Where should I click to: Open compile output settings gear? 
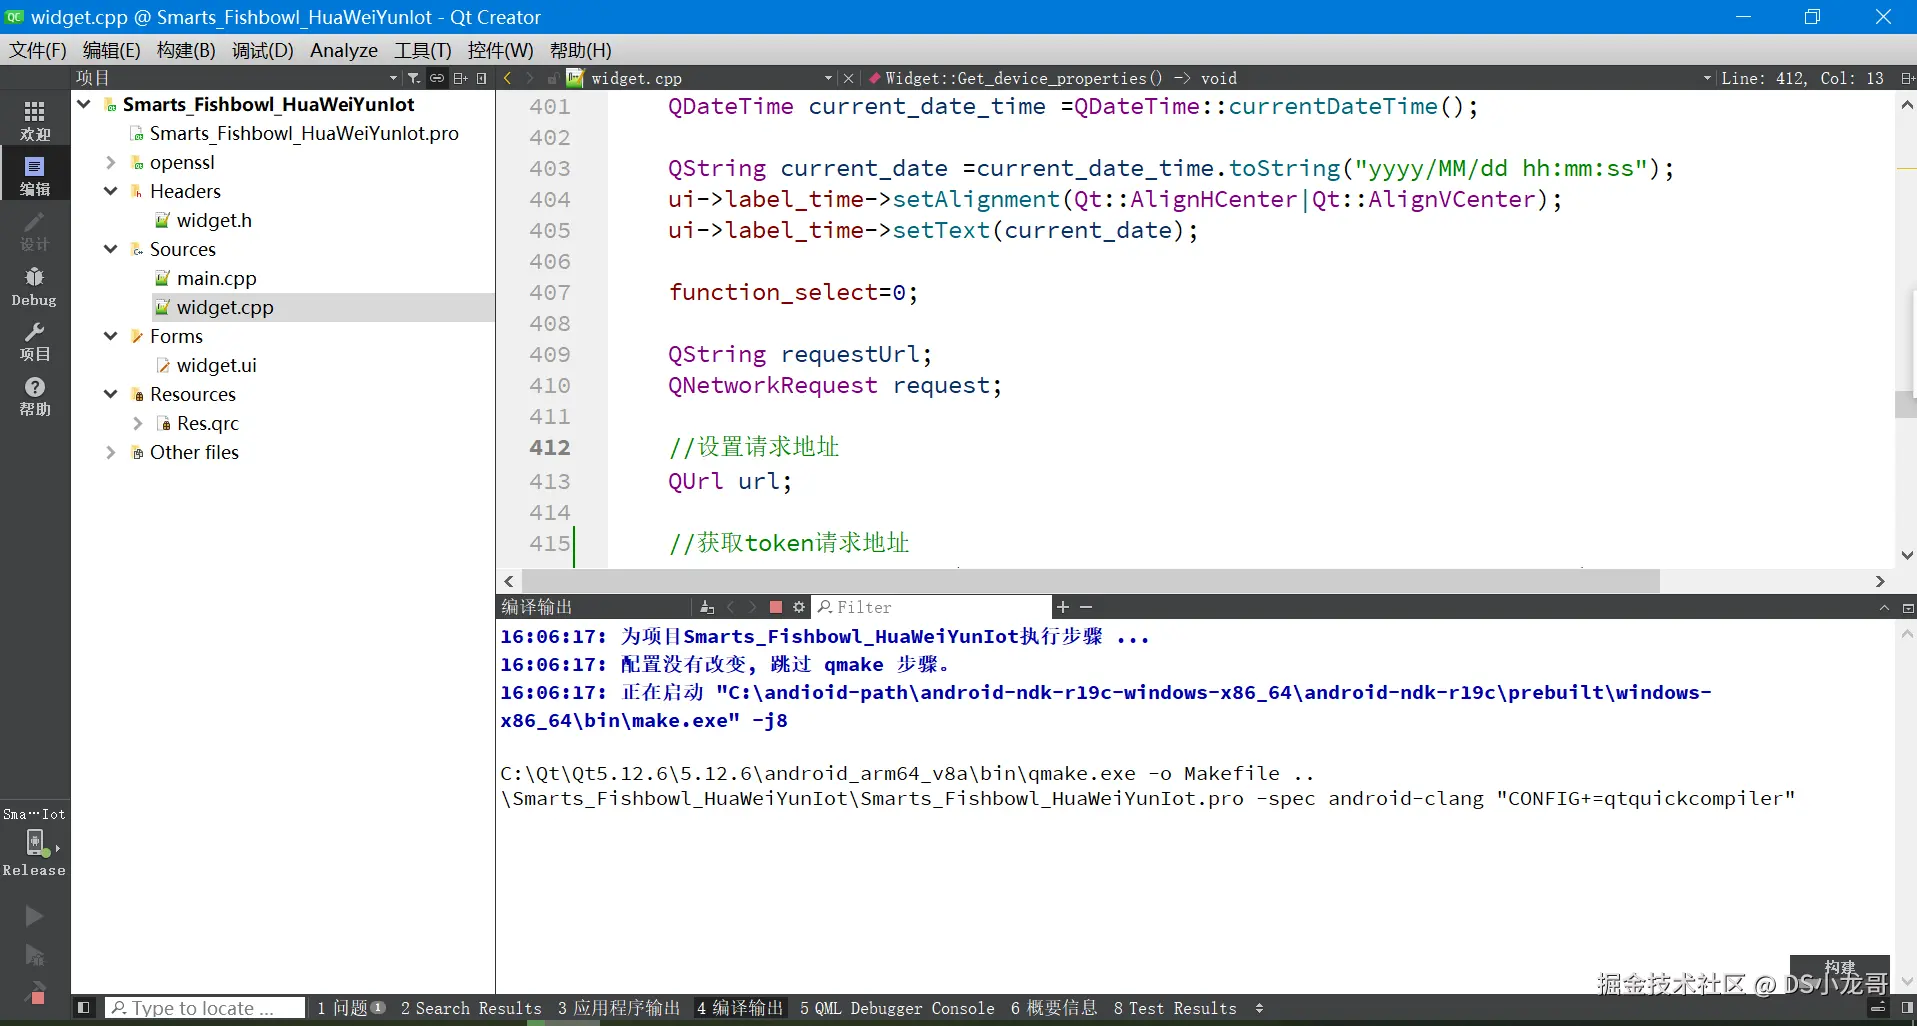(x=799, y=607)
